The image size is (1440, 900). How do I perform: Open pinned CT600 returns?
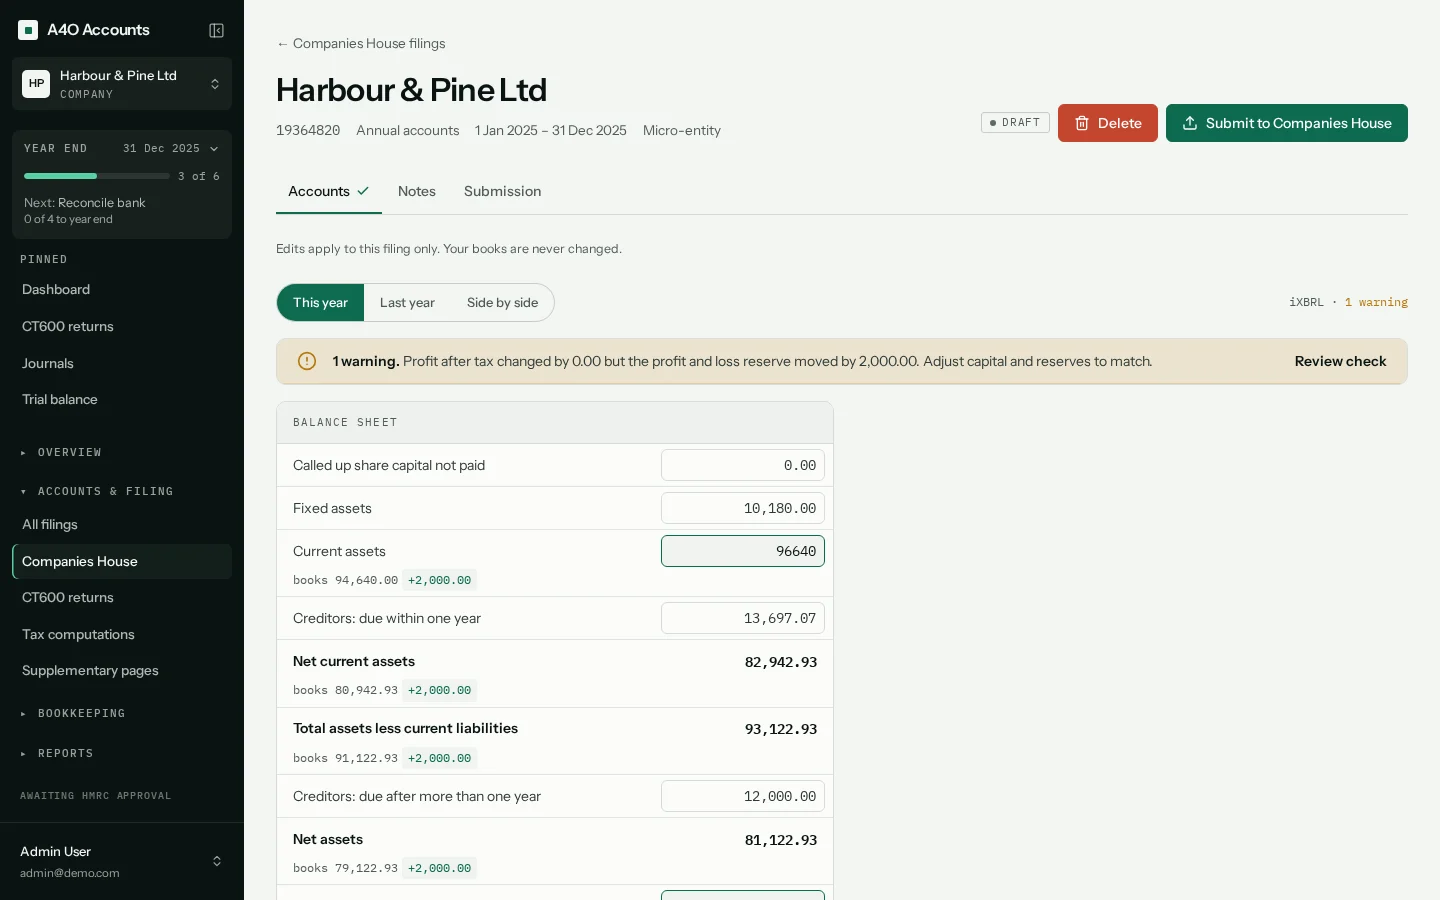122,326
